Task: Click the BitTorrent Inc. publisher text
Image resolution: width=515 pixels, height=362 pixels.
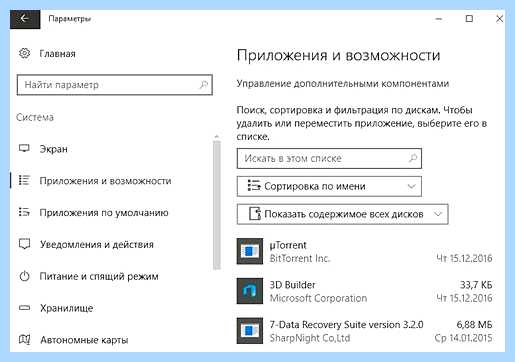Action: click(x=300, y=258)
